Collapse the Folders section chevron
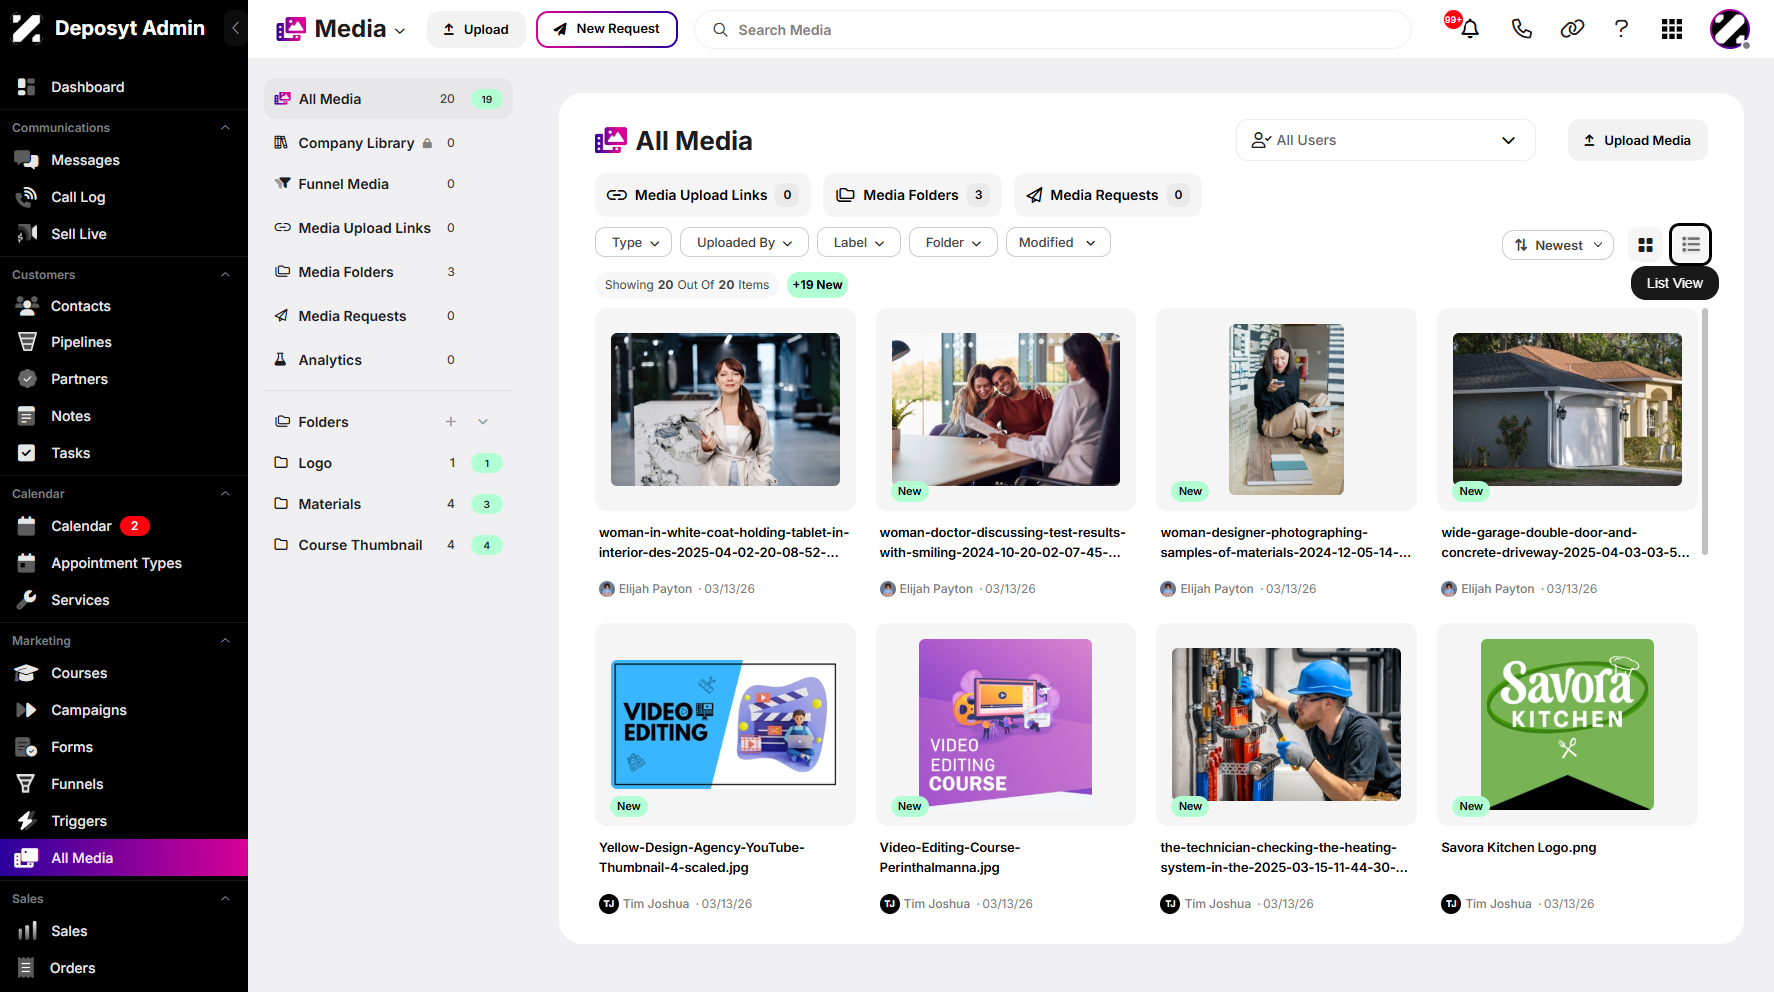Screen dimensions: 1774x992 click(483, 422)
